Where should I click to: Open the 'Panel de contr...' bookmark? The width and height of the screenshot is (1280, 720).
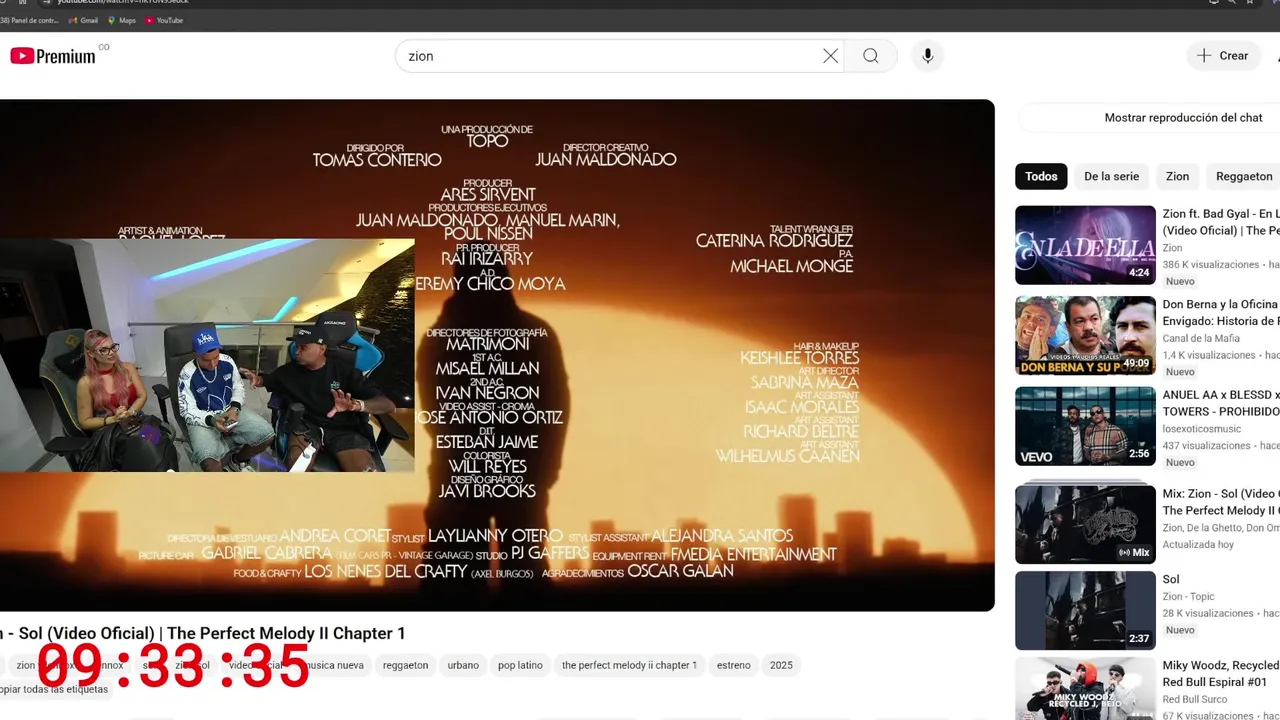pyautogui.click(x=30, y=20)
